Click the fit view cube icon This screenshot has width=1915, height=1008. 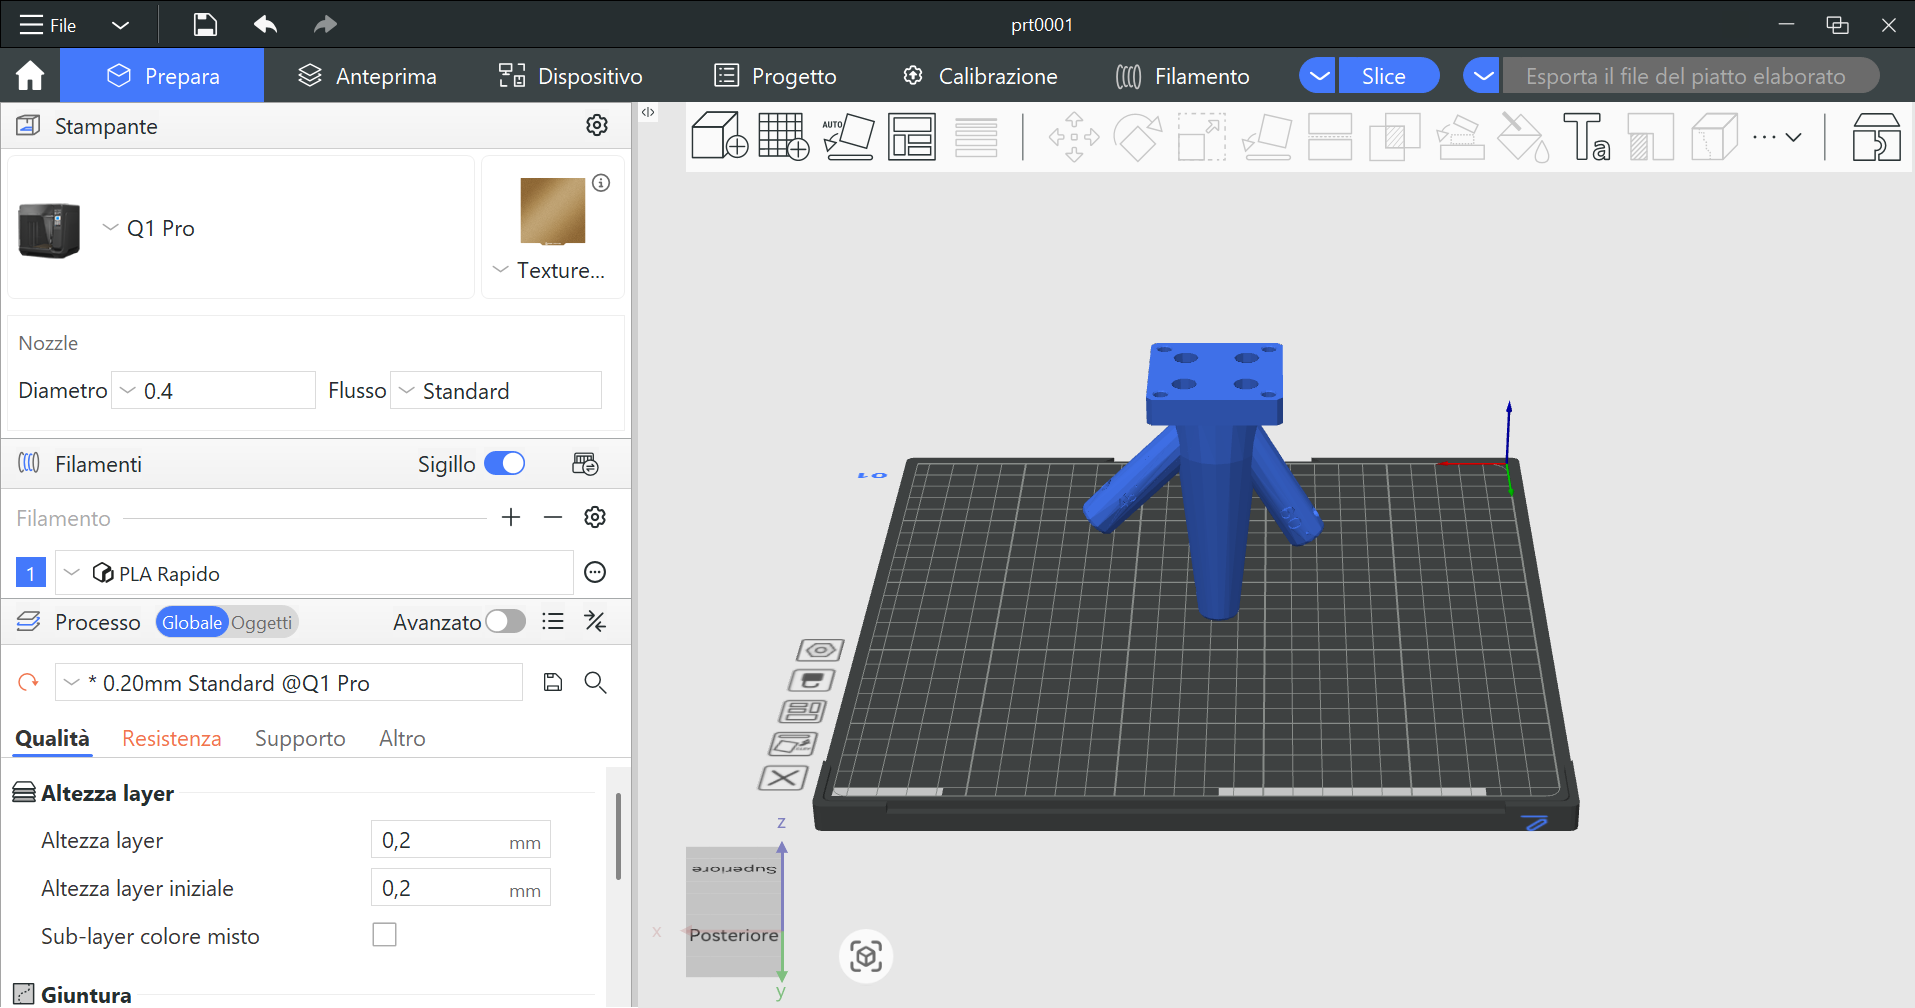click(x=866, y=956)
